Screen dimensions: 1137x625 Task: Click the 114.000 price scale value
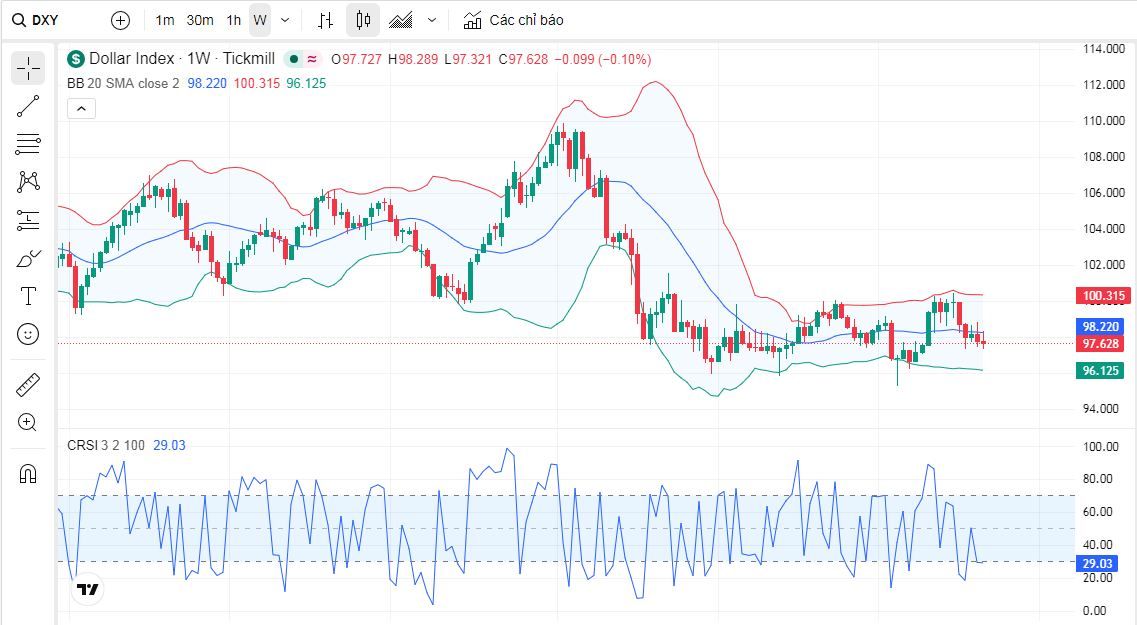(1104, 49)
